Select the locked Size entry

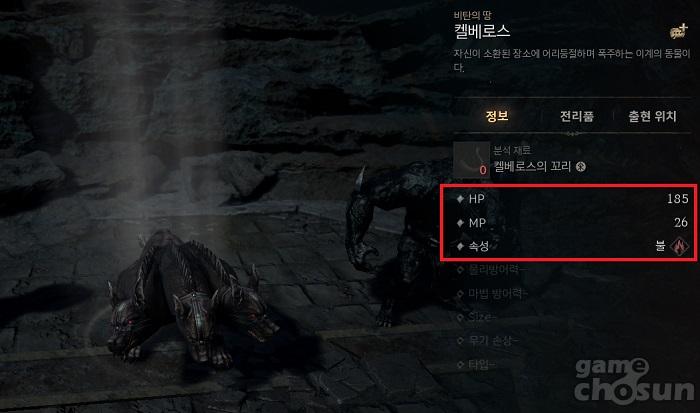[477, 317]
